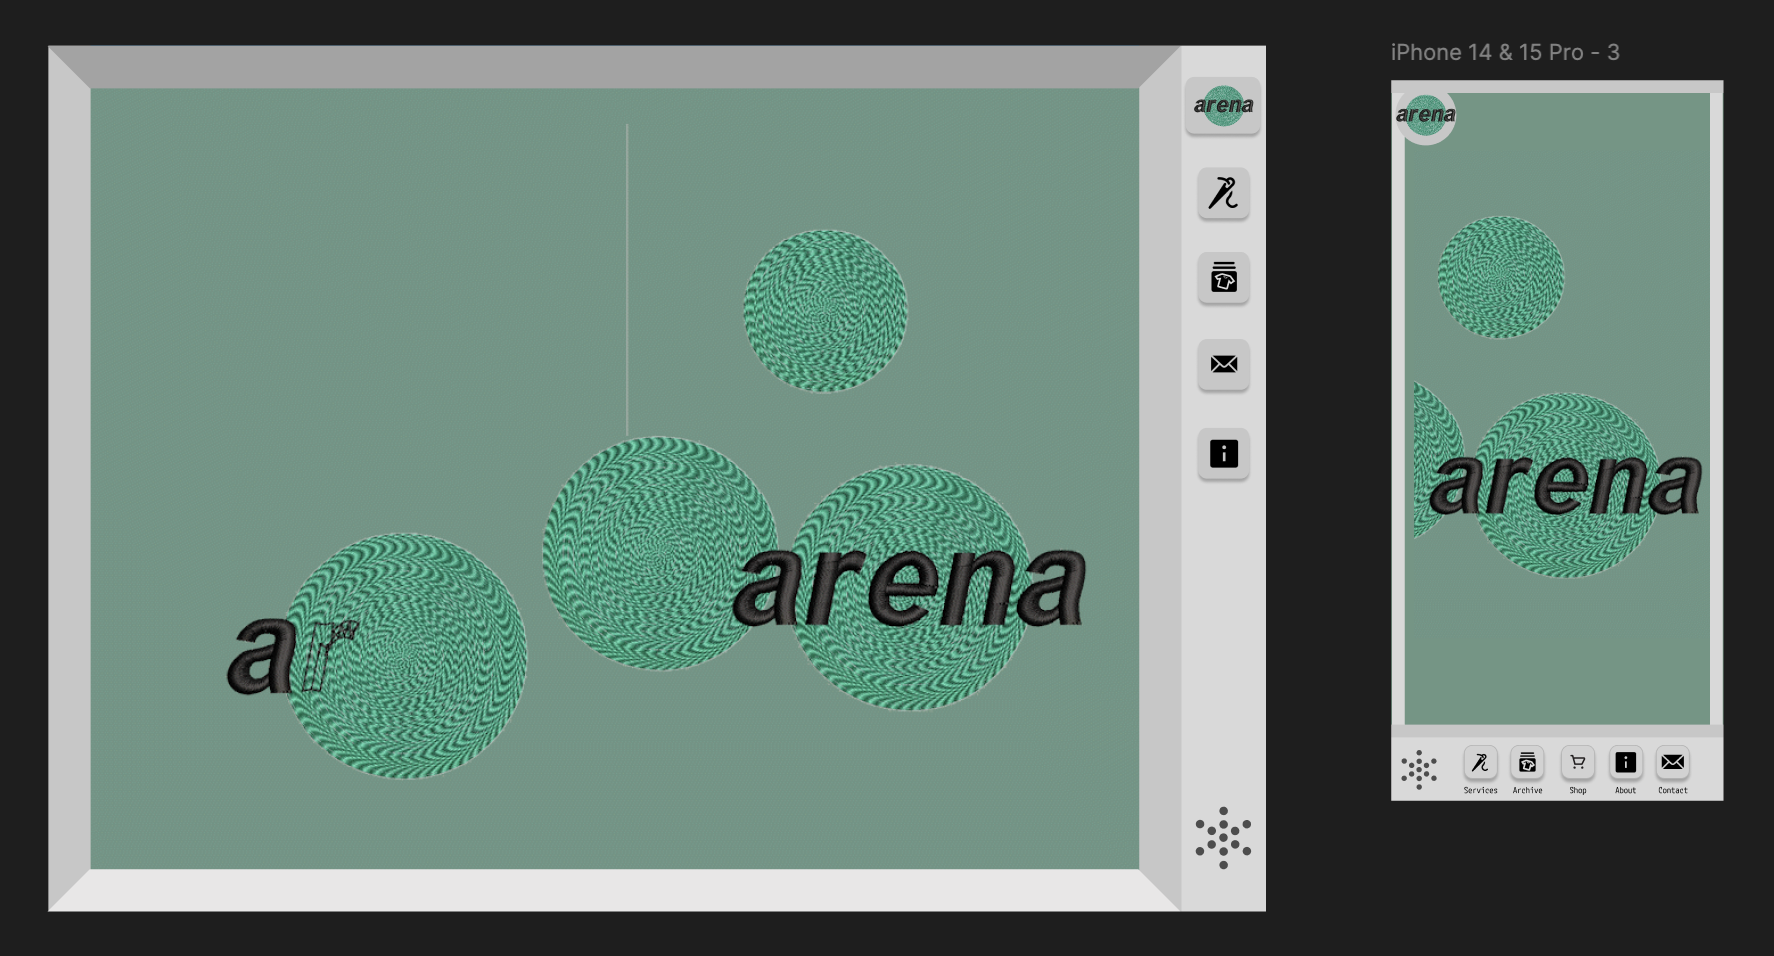Tap the About info icon in mobile nav
Image resolution: width=1774 pixels, height=956 pixels.
[x=1625, y=763]
